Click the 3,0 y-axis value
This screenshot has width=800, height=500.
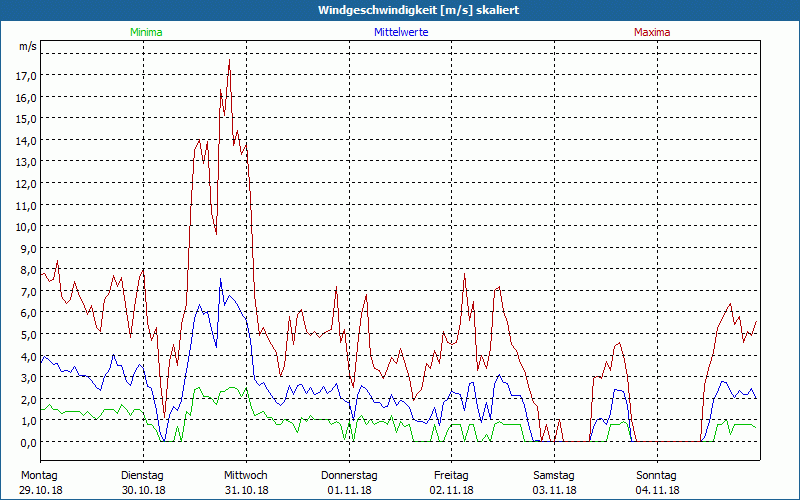point(29,378)
